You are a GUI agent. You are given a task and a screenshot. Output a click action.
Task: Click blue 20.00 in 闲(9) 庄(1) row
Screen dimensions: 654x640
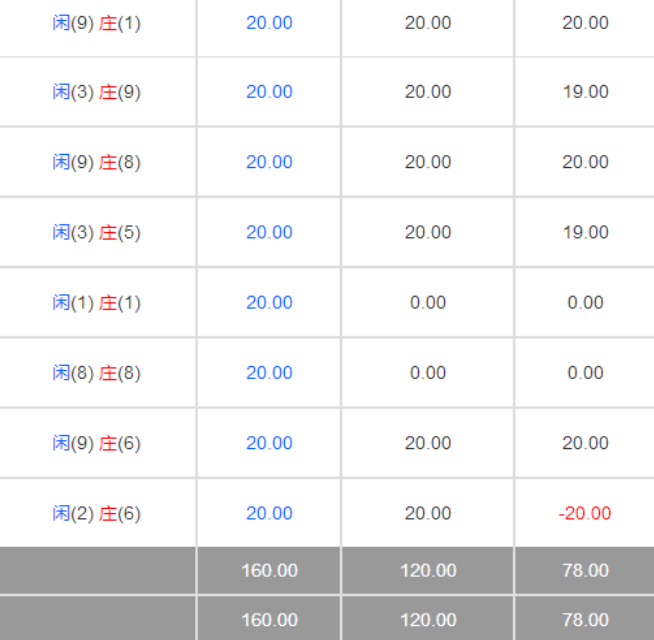tap(269, 22)
